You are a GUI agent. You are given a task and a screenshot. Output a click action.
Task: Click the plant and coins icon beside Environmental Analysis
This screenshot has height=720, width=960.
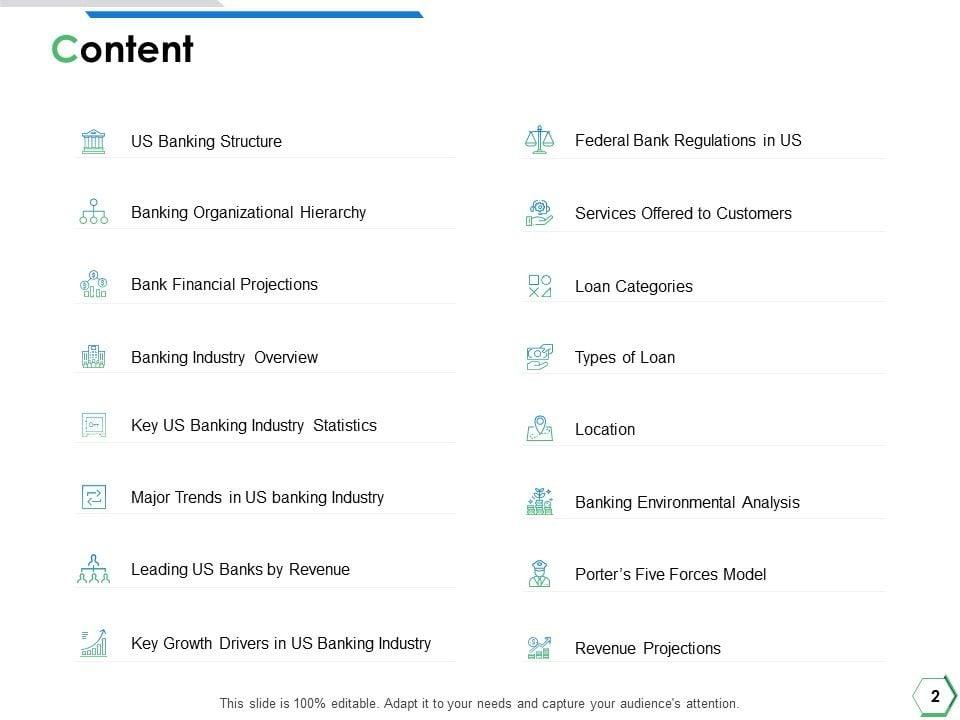[539, 502]
